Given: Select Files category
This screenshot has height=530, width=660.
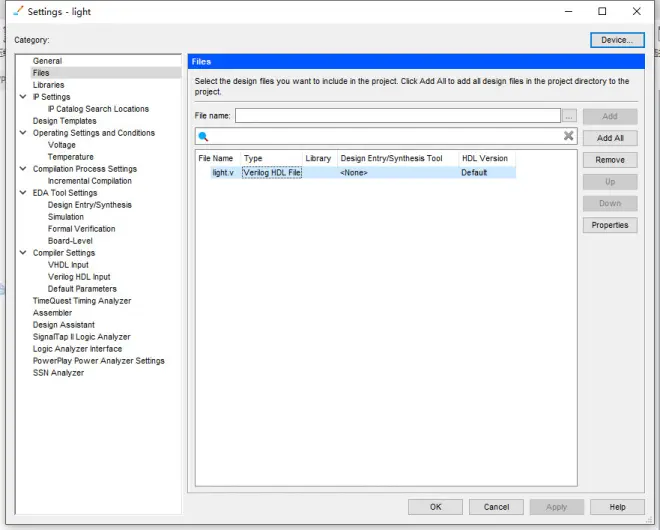Looking at the screenshot, I should (x=41, y=73).
